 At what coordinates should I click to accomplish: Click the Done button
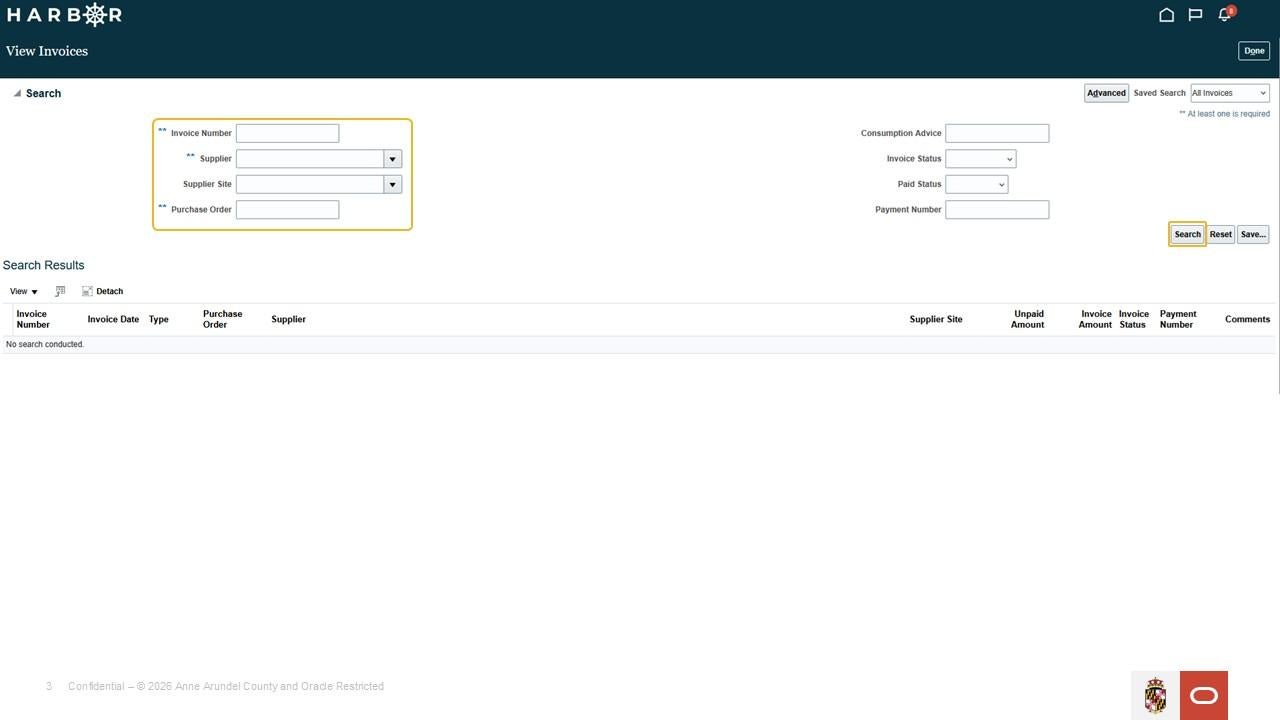coord(1254,51)
